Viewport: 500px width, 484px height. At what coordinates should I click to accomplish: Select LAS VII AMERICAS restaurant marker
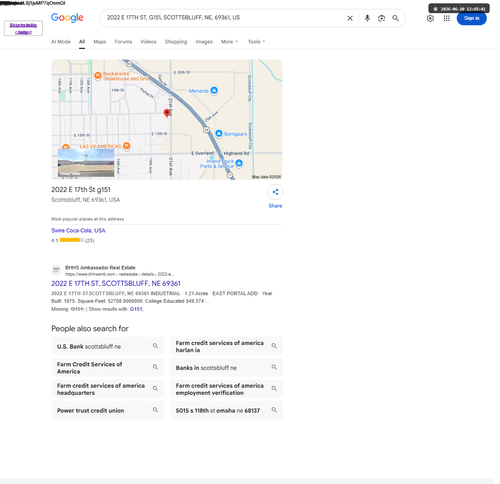[126, 146]
